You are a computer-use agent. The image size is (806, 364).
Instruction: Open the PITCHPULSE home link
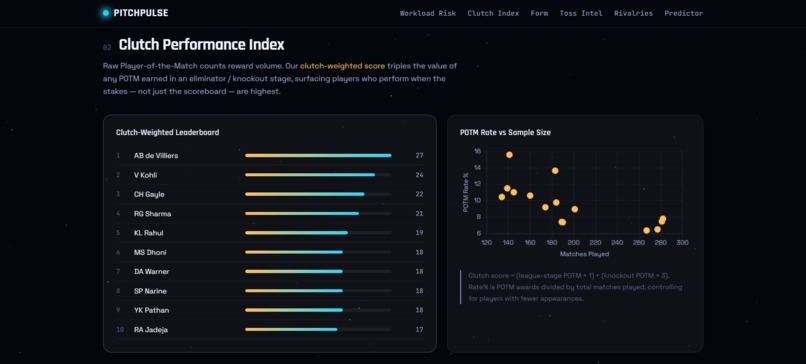136,13
